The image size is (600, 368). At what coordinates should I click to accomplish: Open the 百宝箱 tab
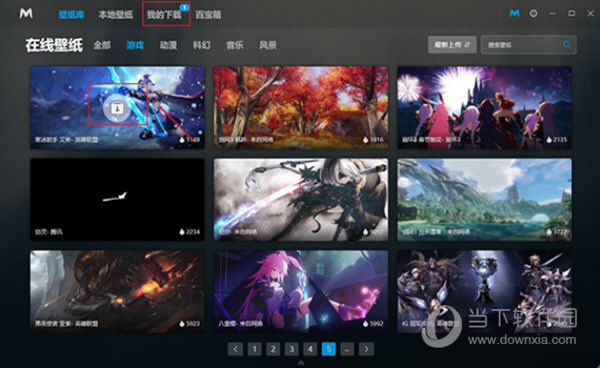[x=208, y=15]
